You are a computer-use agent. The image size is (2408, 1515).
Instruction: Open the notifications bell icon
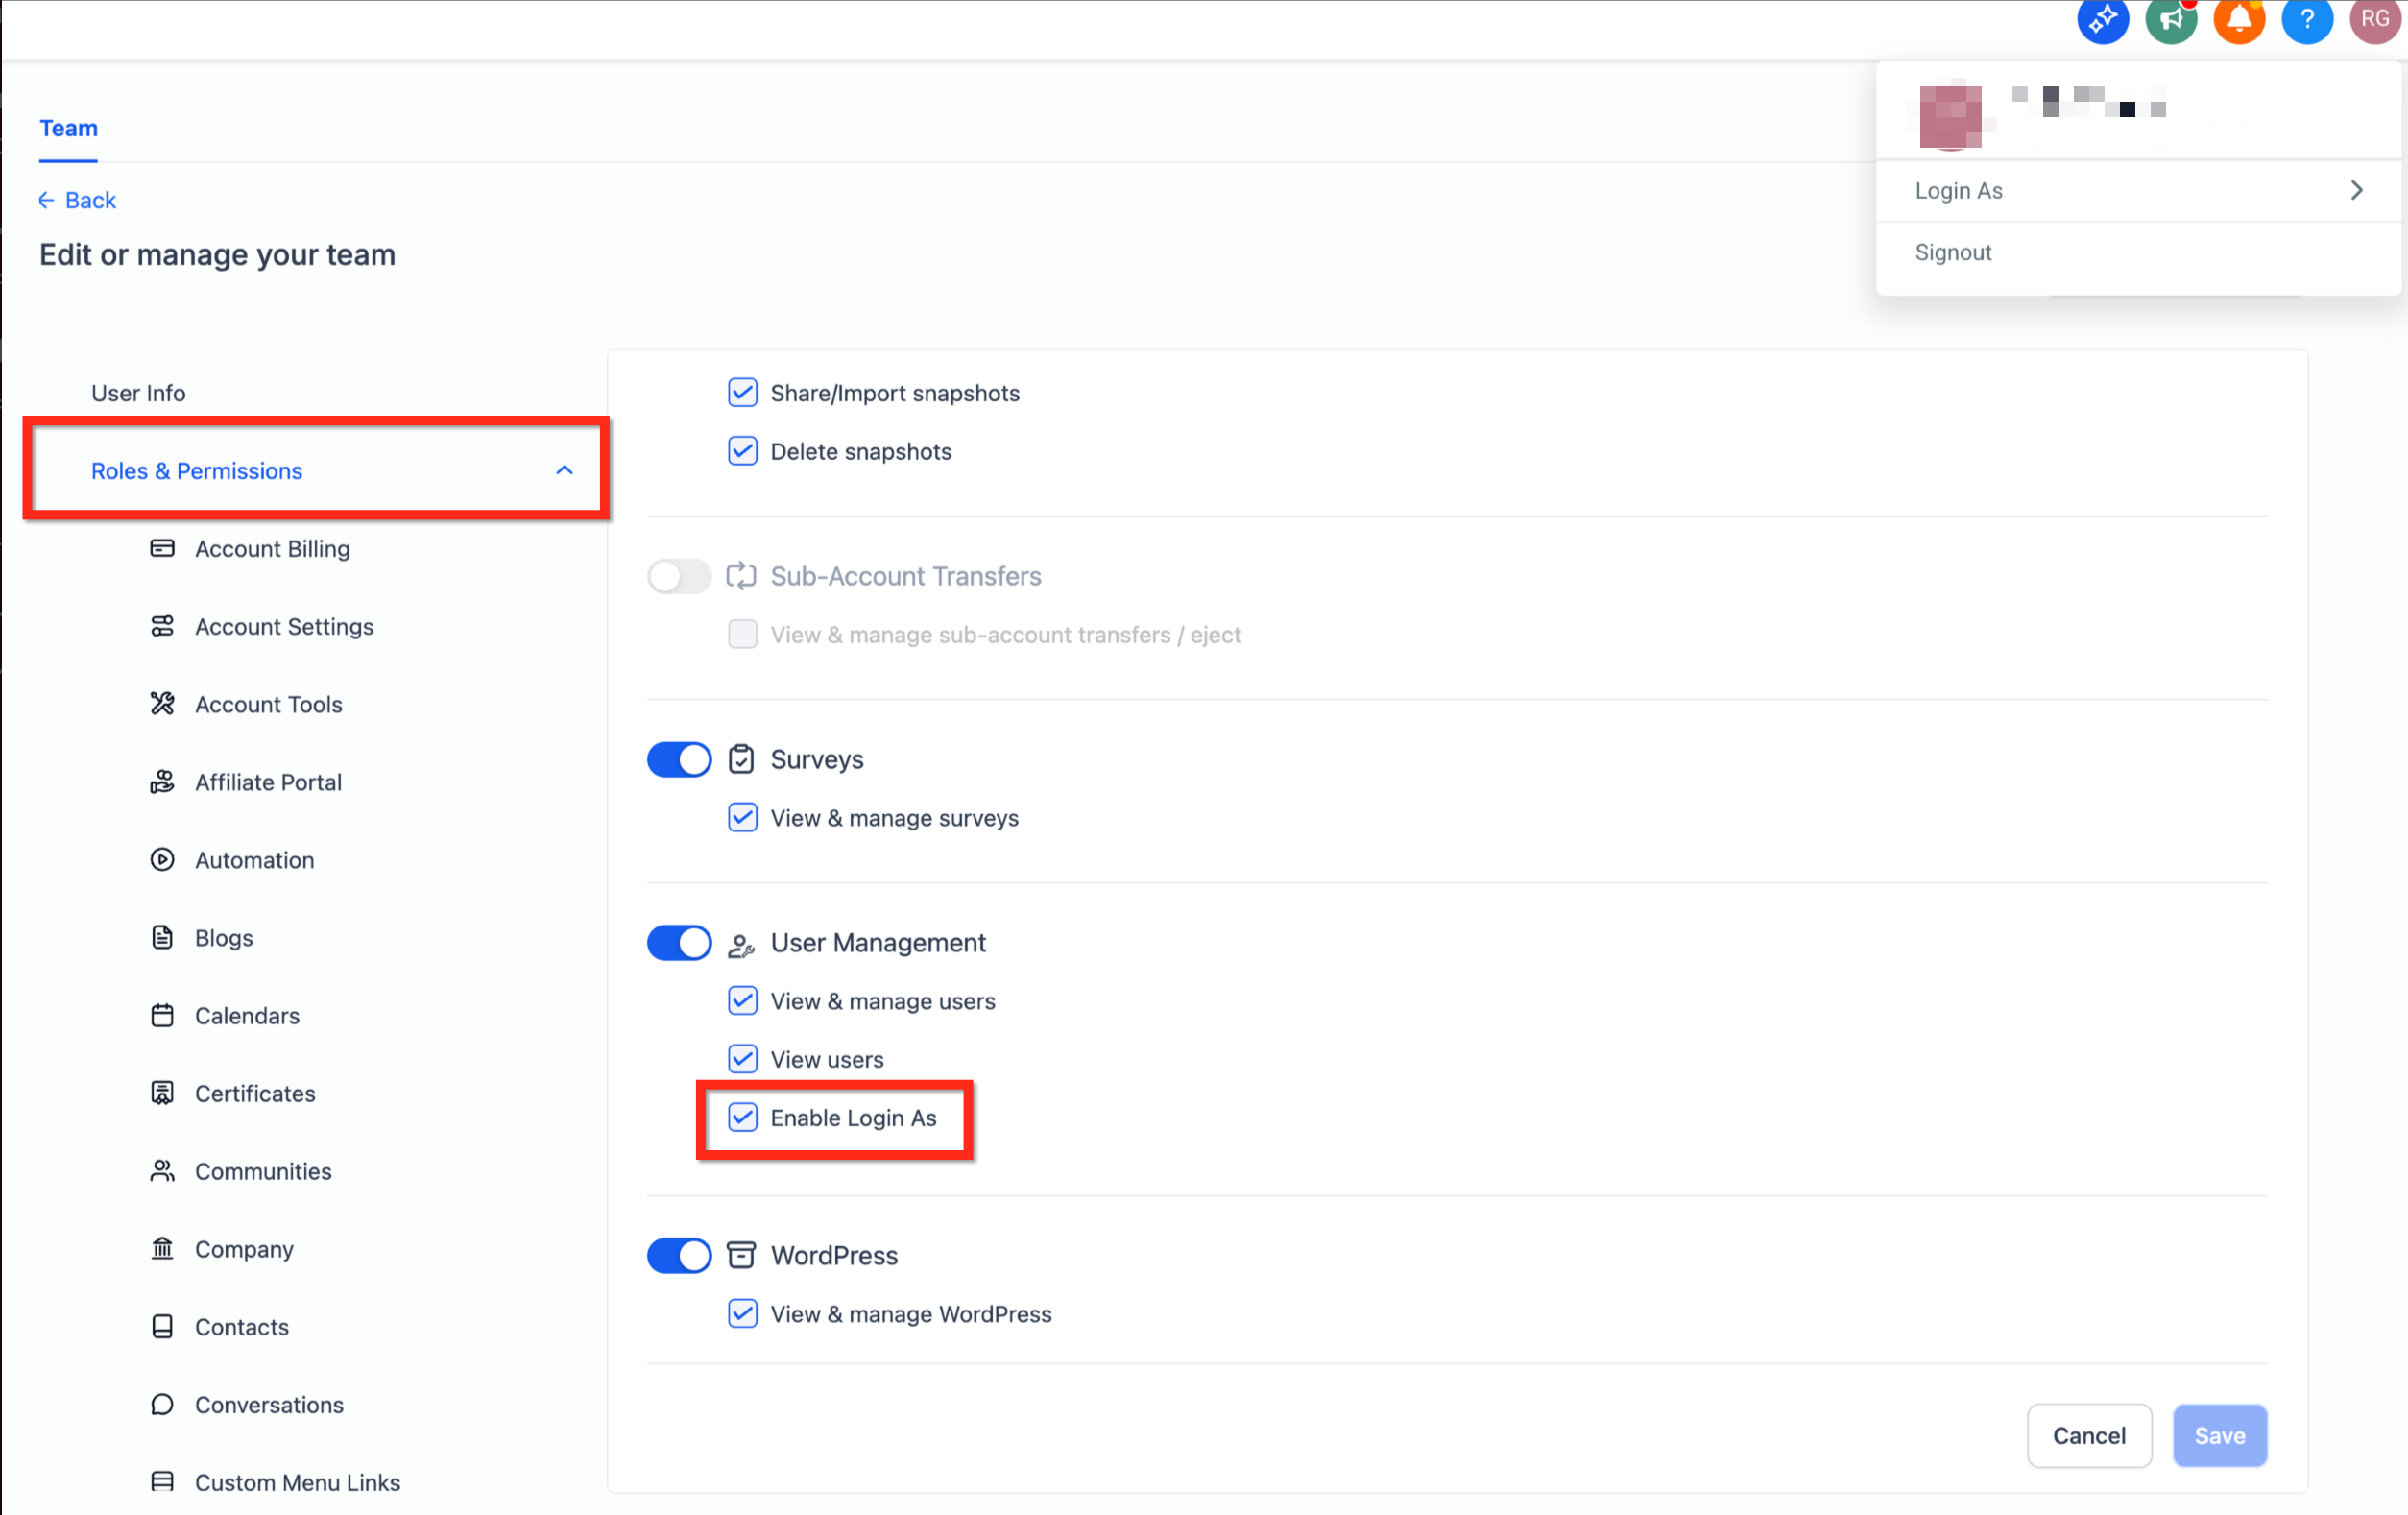click(x=2239, y=20)
